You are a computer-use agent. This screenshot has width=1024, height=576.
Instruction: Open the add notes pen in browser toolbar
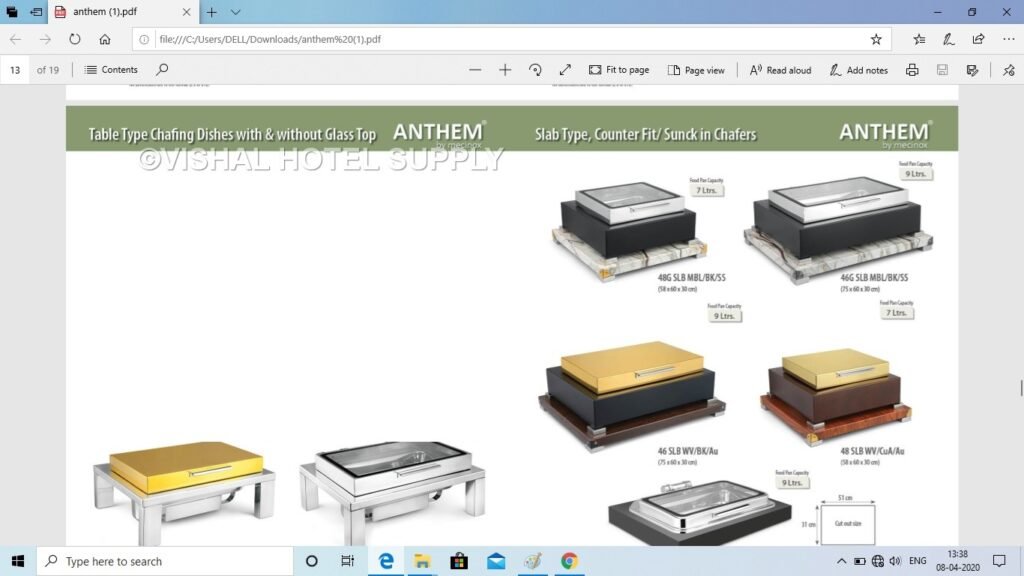[x=949, y=39]
